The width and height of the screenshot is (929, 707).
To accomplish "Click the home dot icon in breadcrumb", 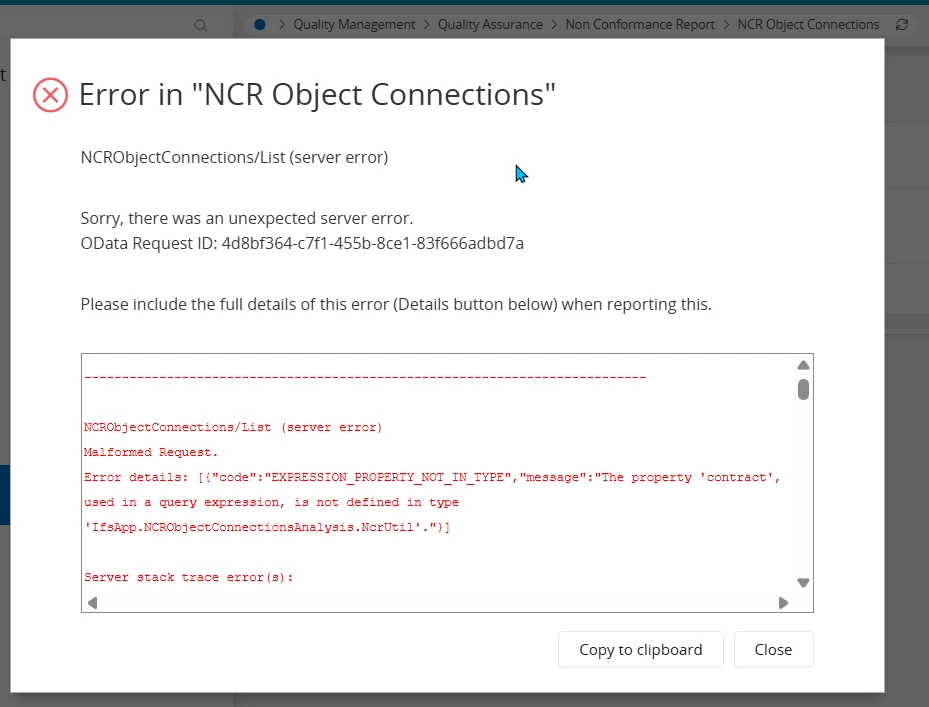I will point(260,24).
